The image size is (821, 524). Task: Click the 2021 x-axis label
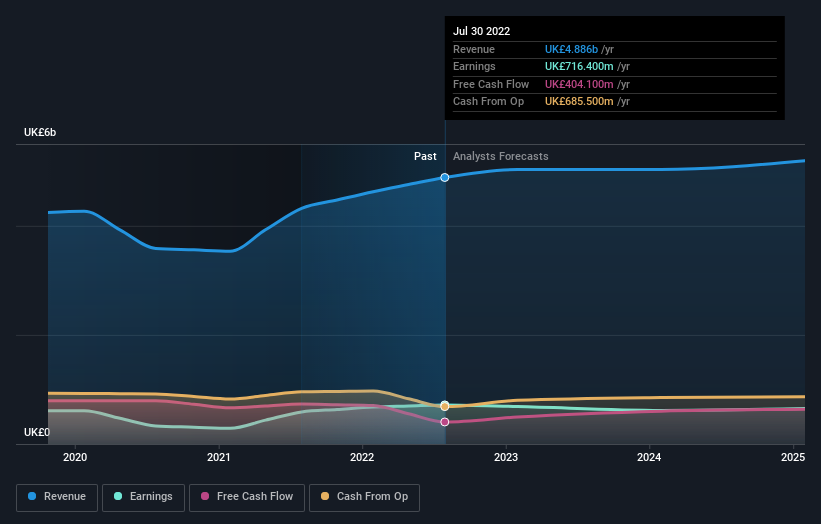click(x=218, y=457)
